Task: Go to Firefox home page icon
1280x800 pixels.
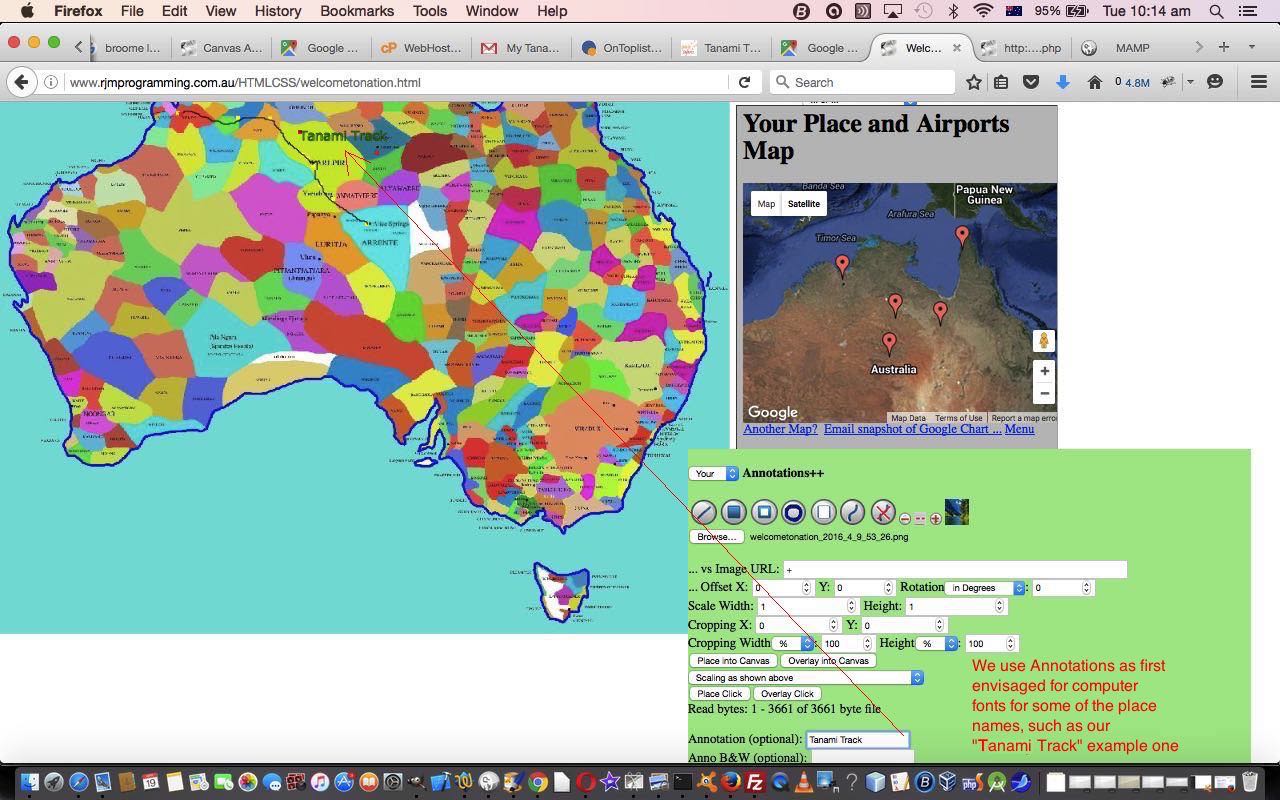Action: point(1094,82)
